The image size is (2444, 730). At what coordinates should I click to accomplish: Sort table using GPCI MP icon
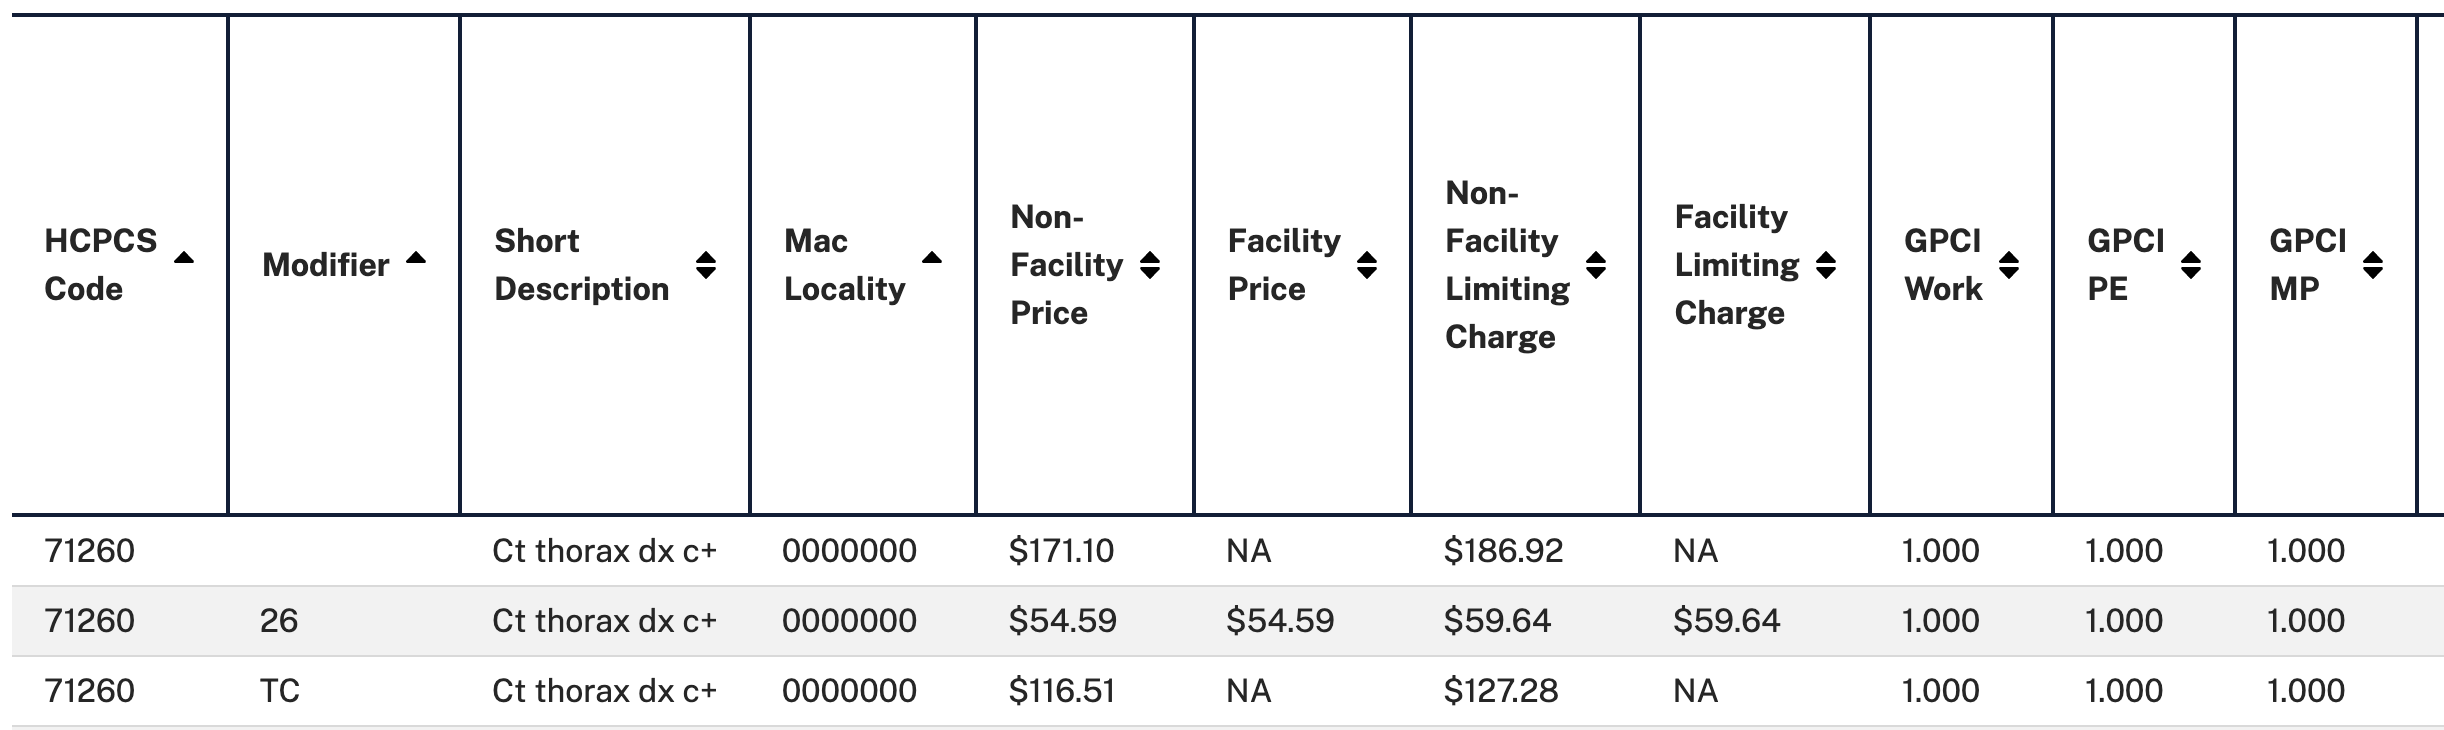coord(2372,265)
